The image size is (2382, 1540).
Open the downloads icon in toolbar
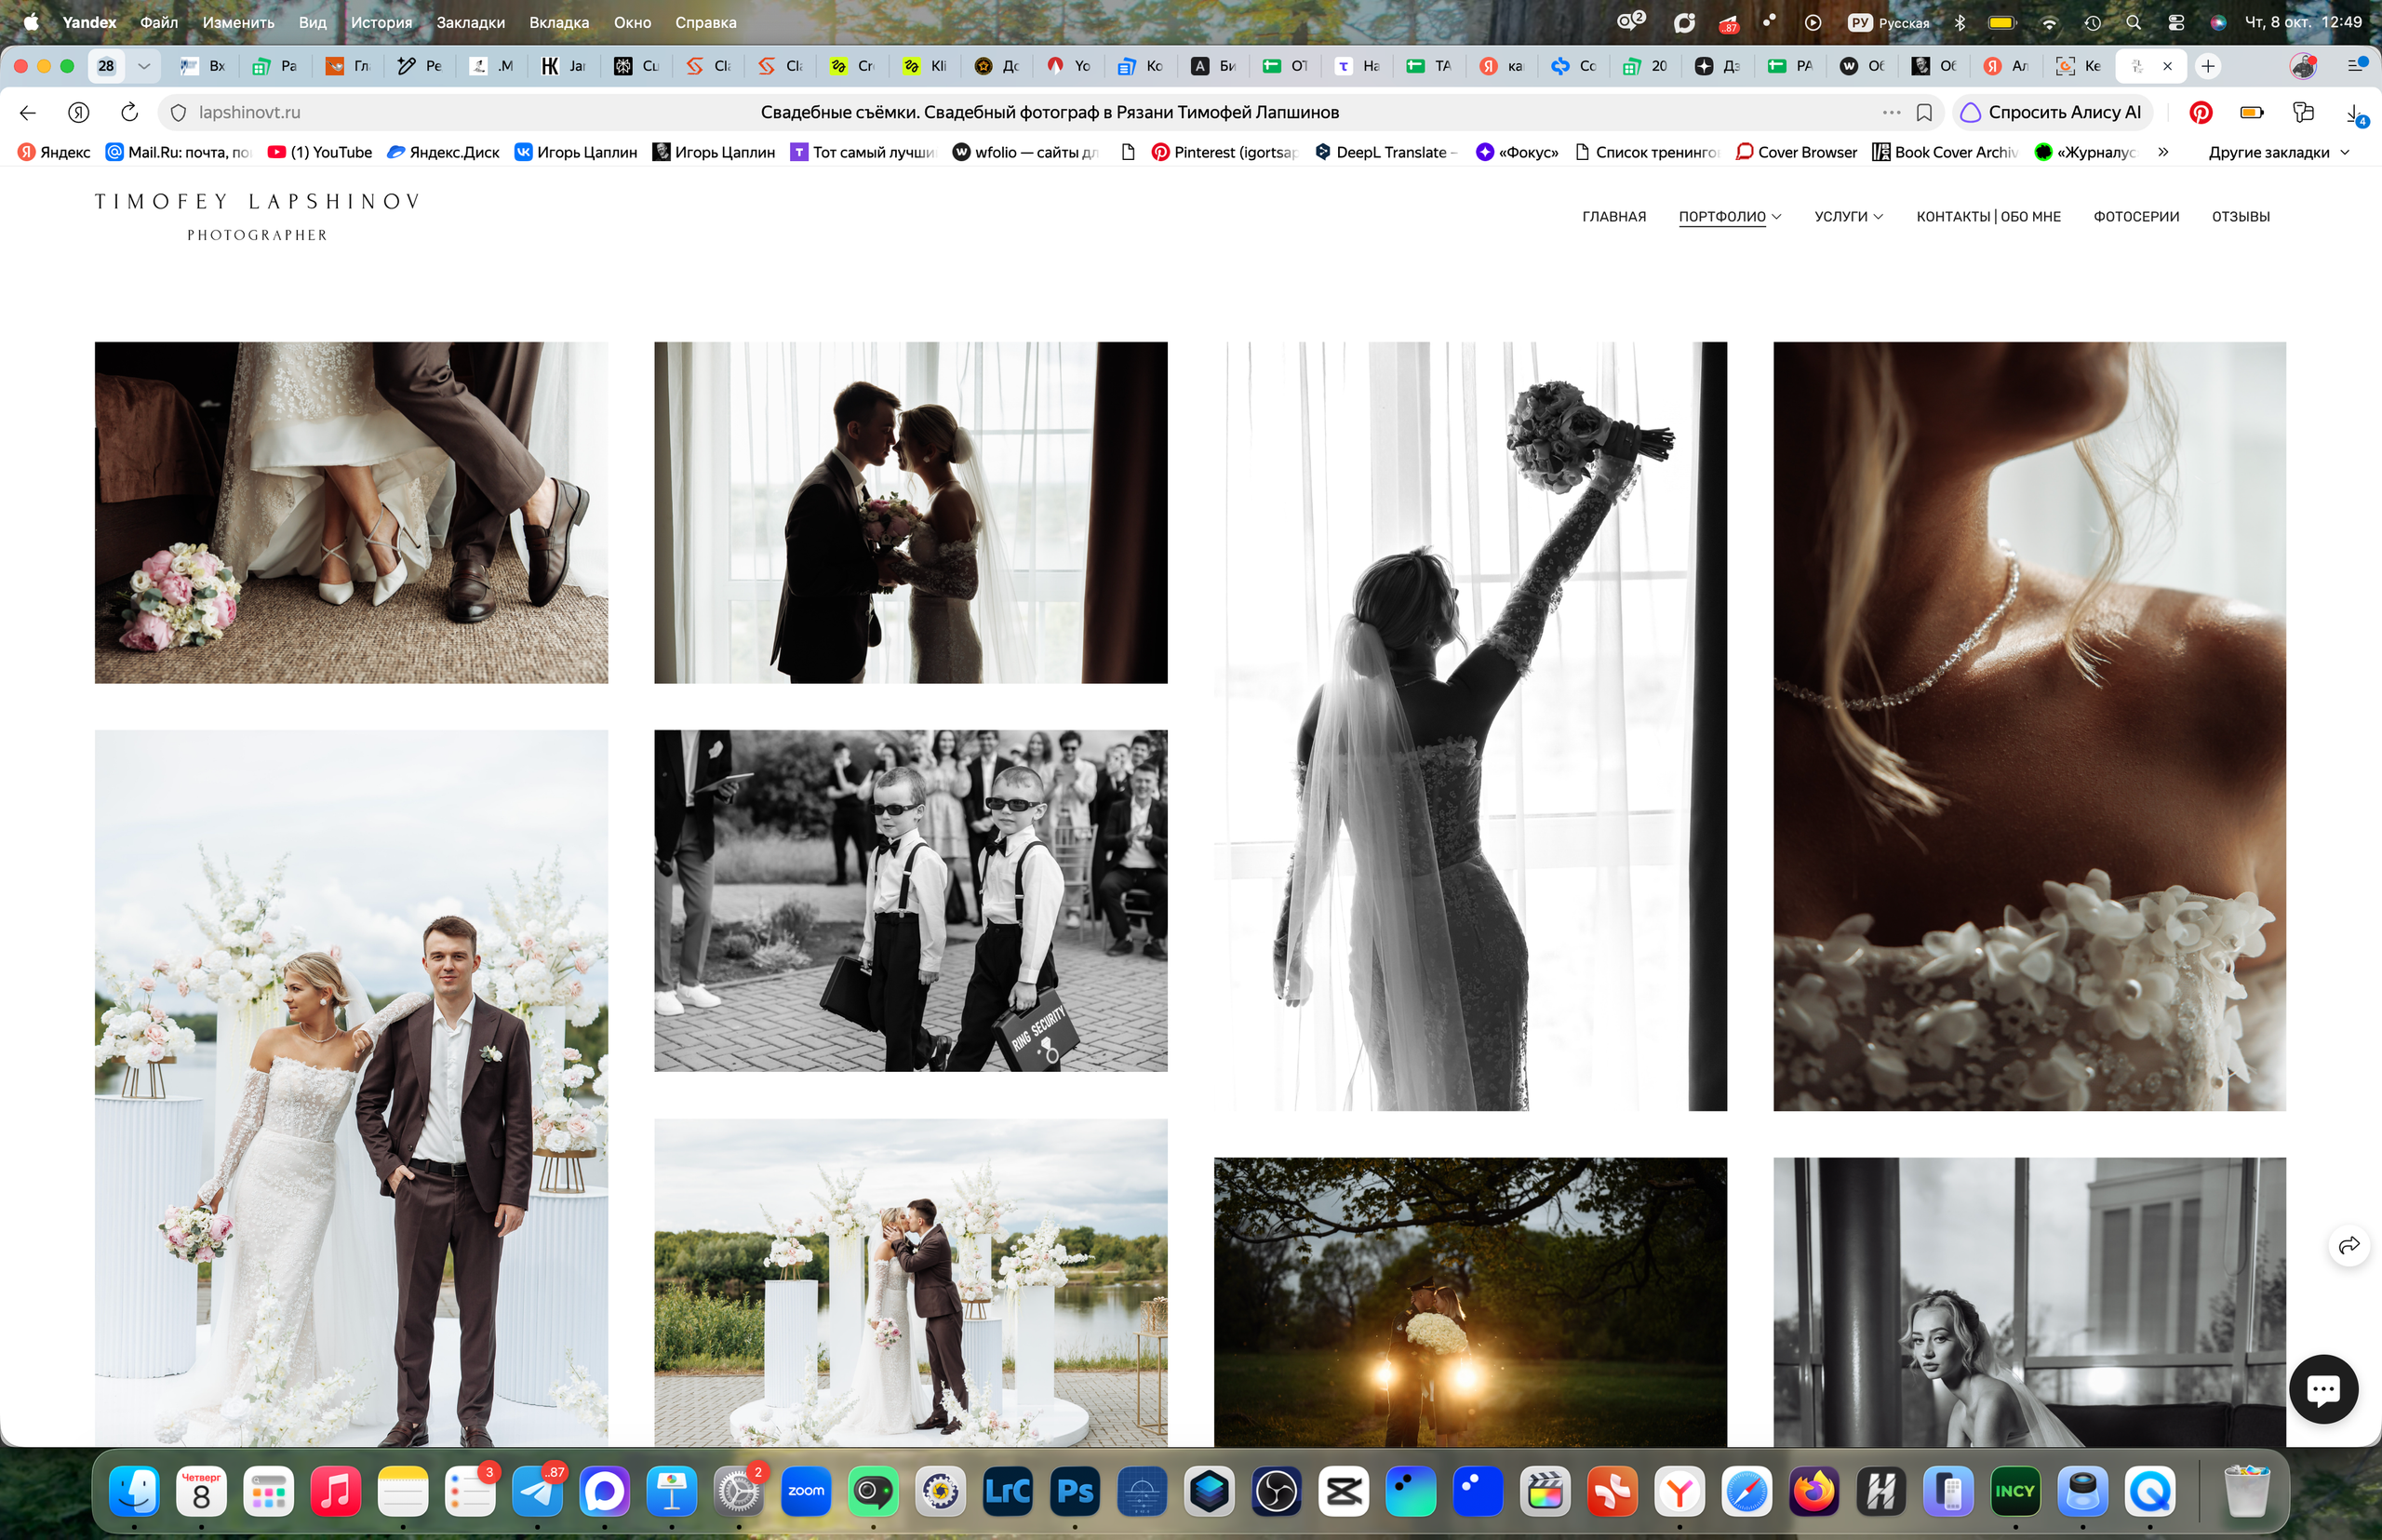[2355, 113]
